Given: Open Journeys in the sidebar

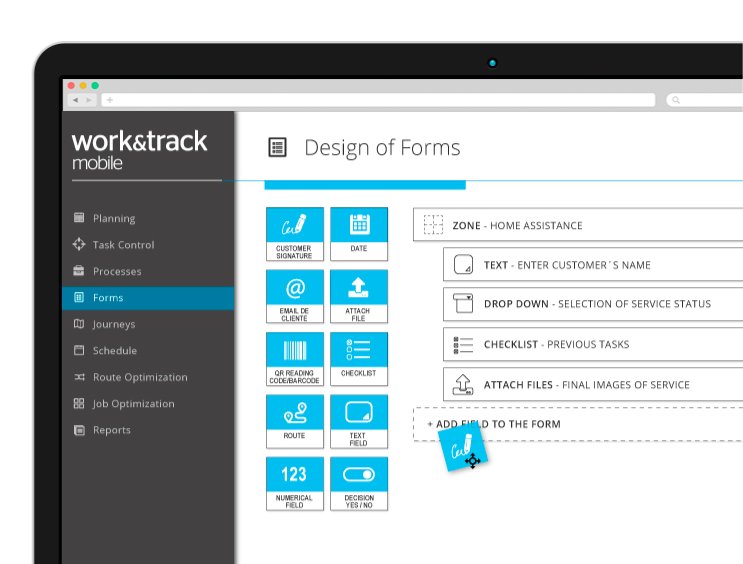Looking at the screenshot, I should (148, 324).
